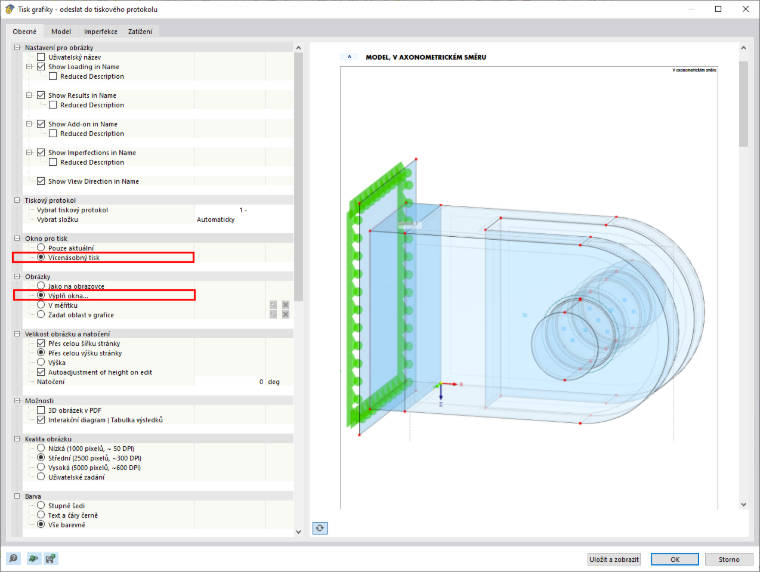Image resolution: width=760 pixels, height=572 pixels.
Task: Toggle Autoadjustment of height on edit
Action: [x=41, y=372]
